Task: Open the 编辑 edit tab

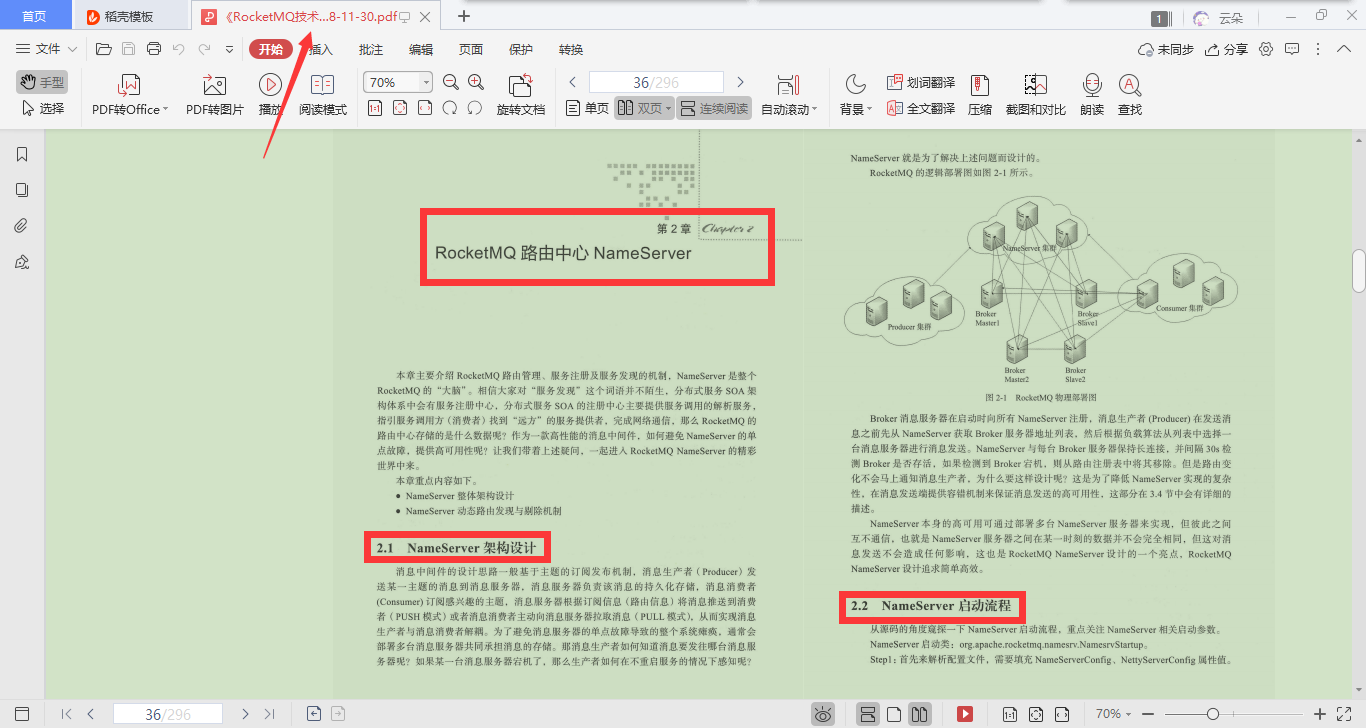Action: click(x=421, y=49)
